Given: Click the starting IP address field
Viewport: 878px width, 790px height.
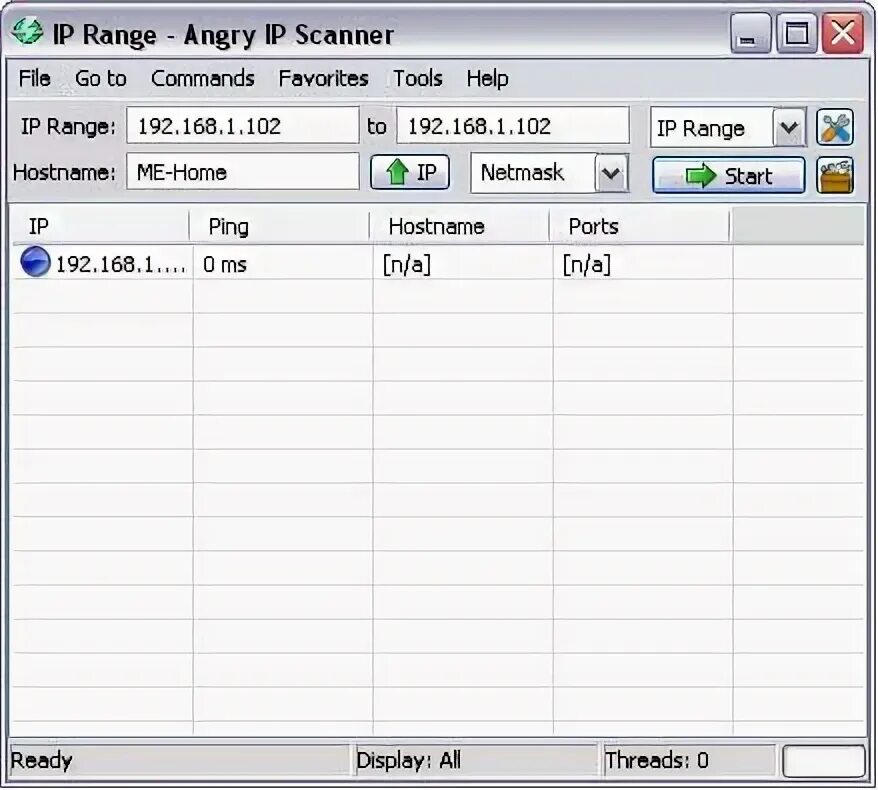Looking at the screenshot, I should point(242,125).
